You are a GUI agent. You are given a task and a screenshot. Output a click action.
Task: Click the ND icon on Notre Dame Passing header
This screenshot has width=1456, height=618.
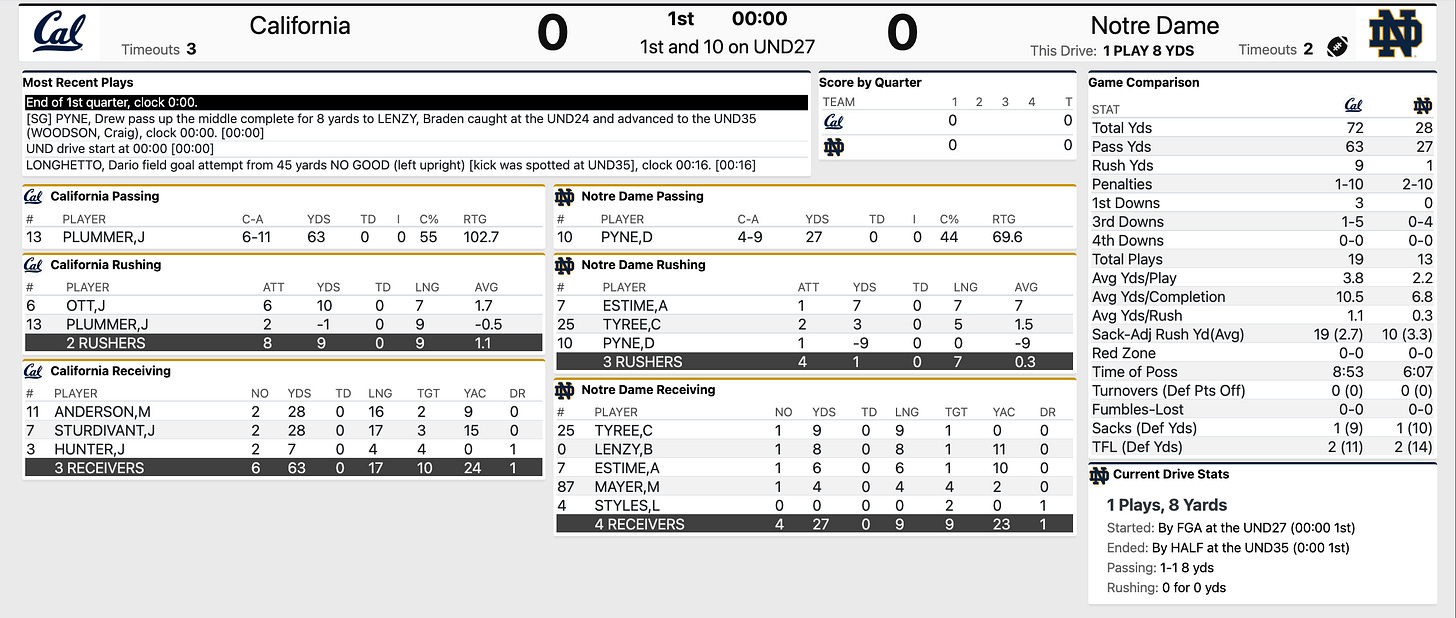[x=564, y=197]
